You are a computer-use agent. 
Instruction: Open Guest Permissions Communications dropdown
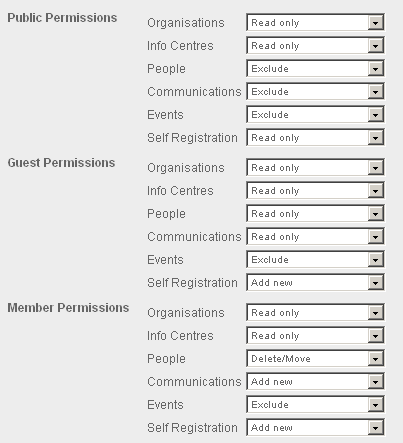(315, 237)
